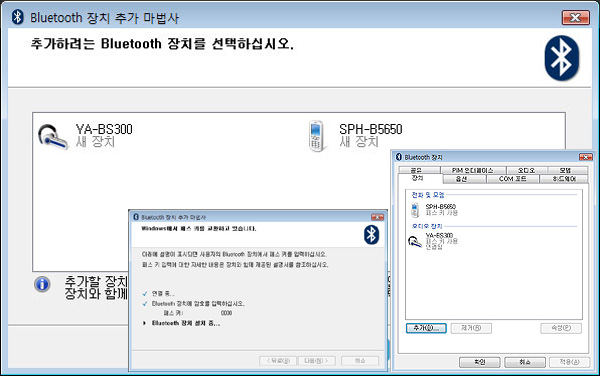Screen dimensions: 600x376
Task: Open the PIM 인터페이스 tab
Action: click(473, 170)
